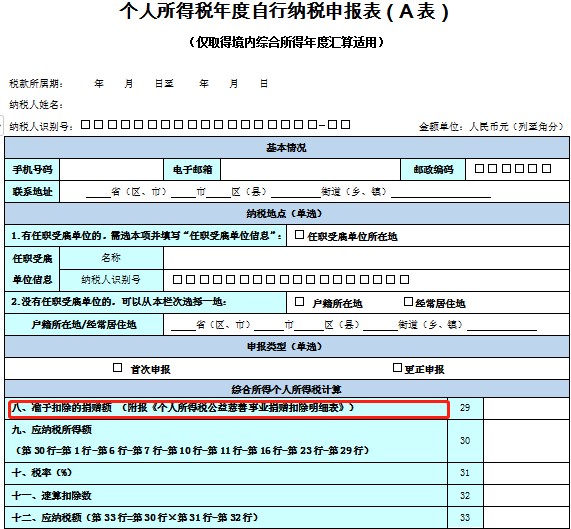Click row number 30 cell

tap(465, 441)
